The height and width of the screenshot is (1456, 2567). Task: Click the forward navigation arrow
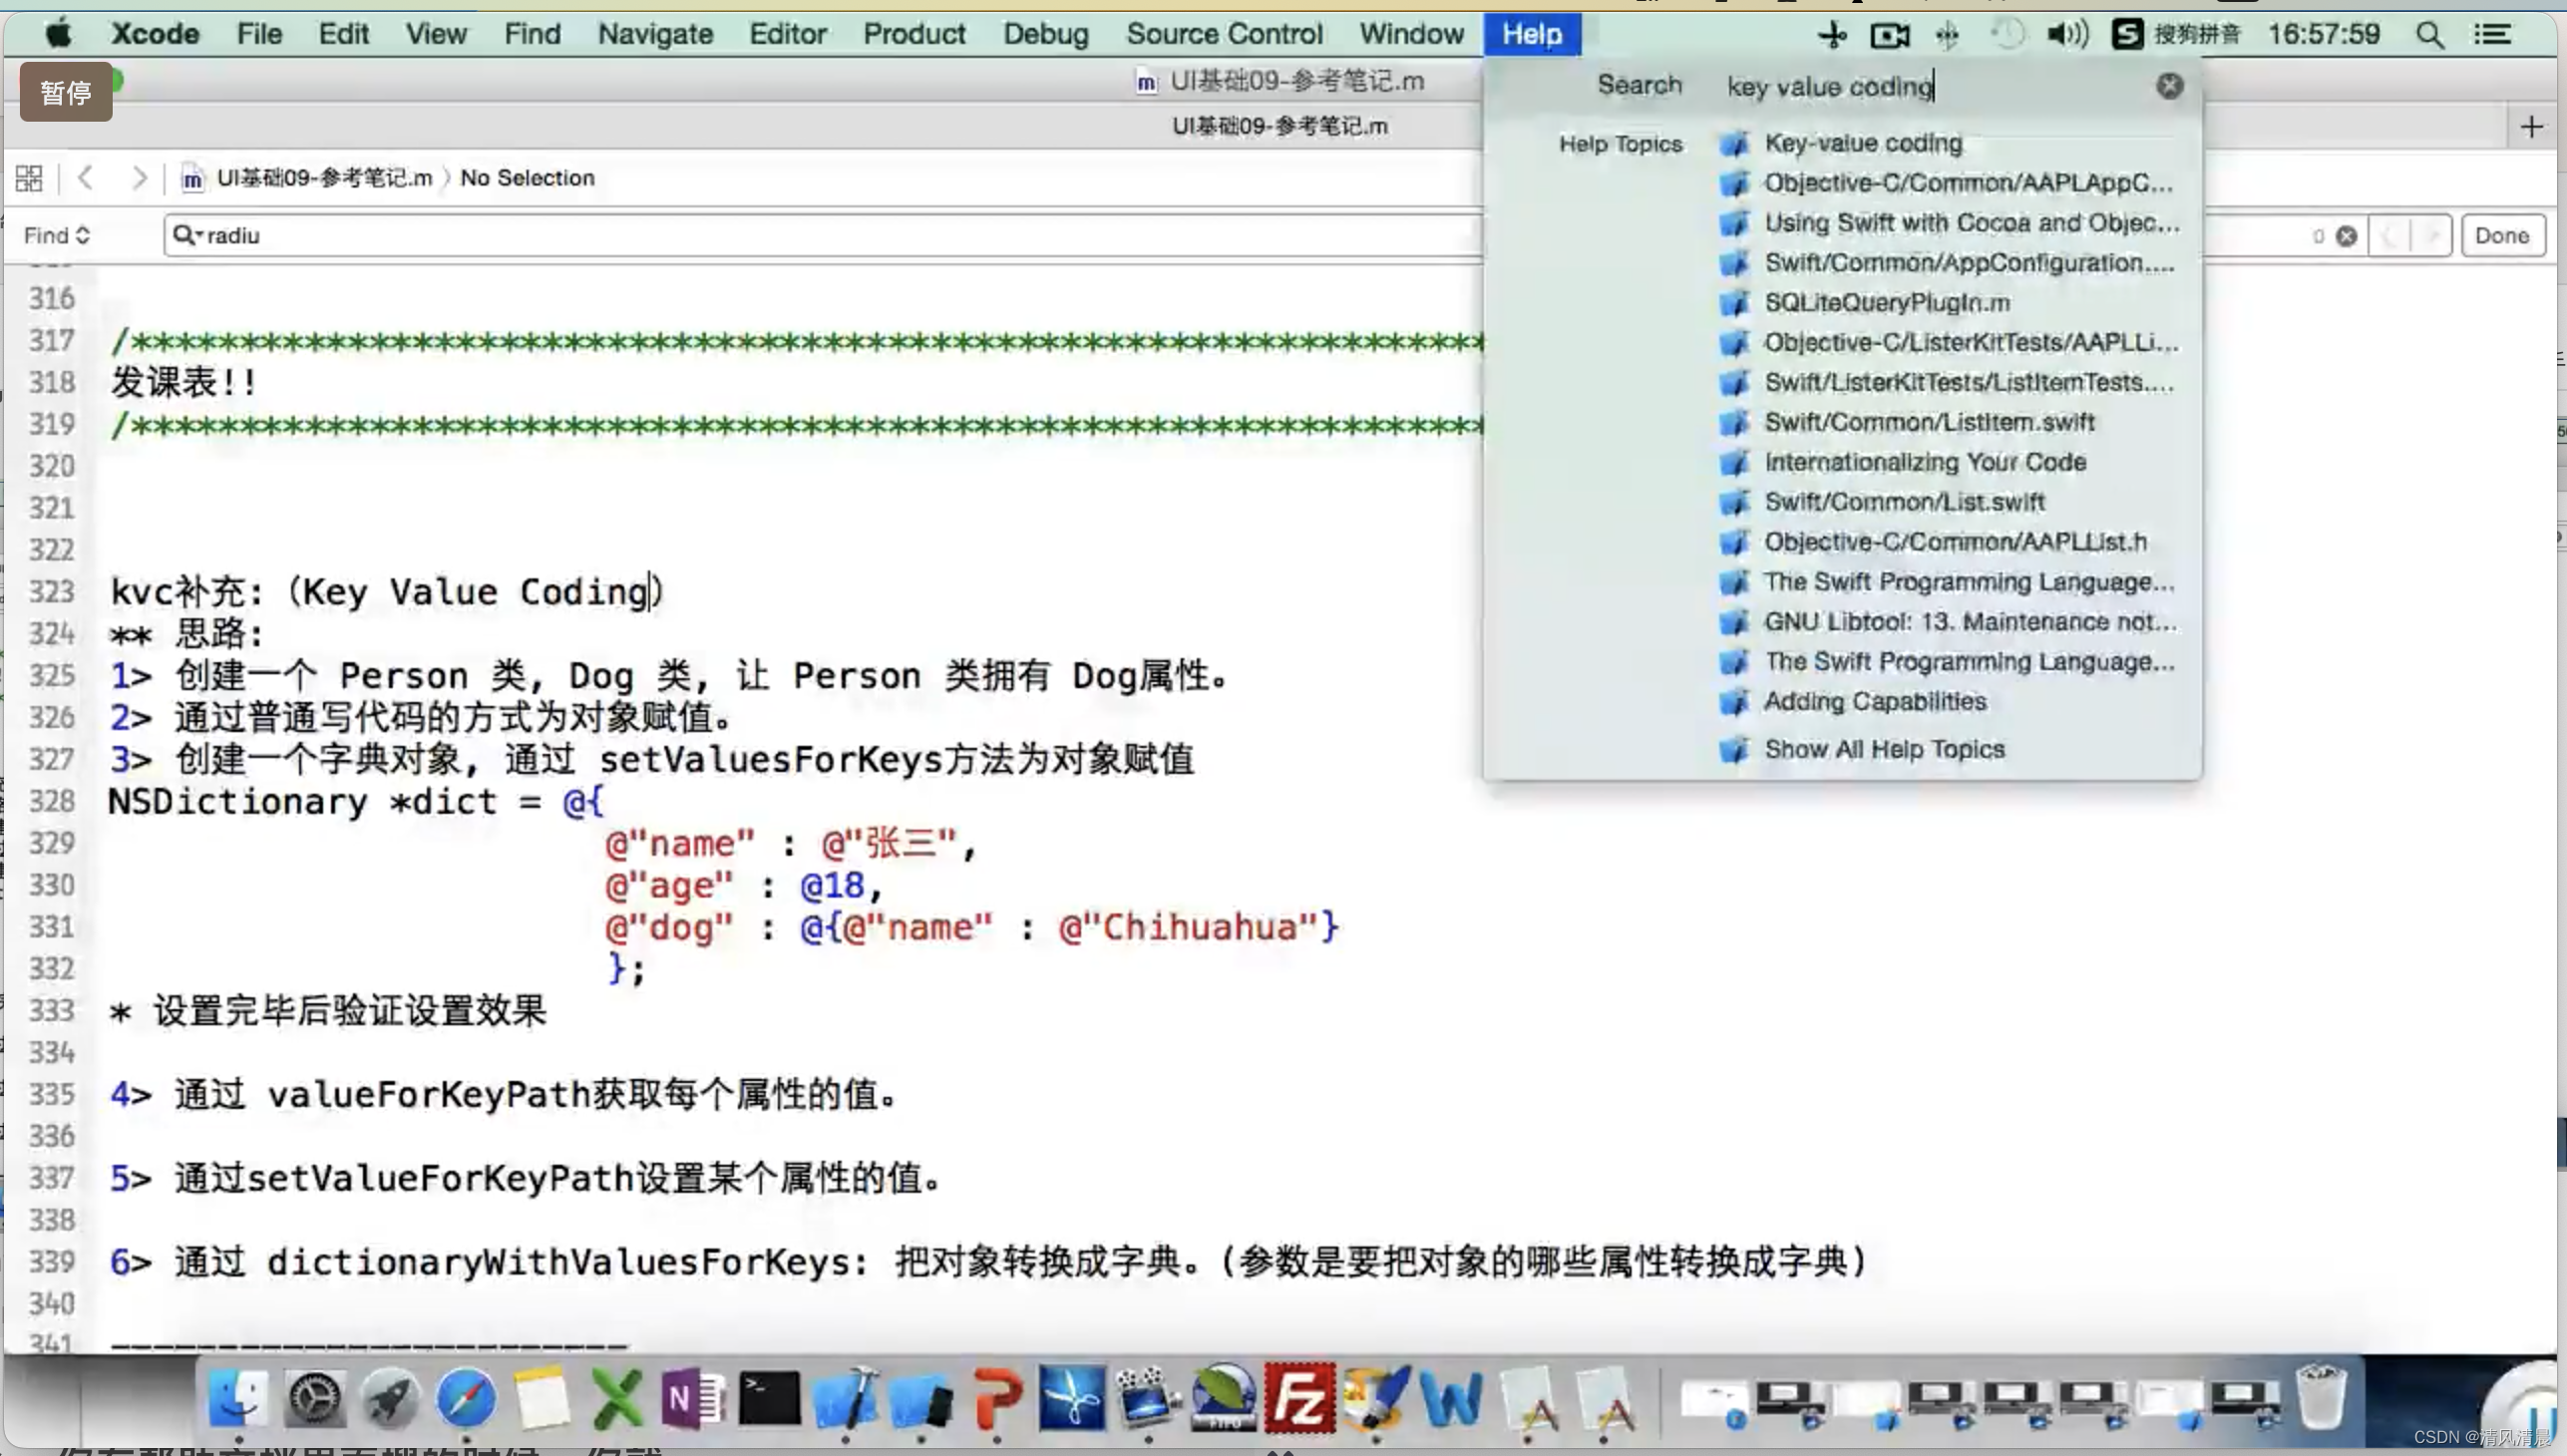point(140,177)
